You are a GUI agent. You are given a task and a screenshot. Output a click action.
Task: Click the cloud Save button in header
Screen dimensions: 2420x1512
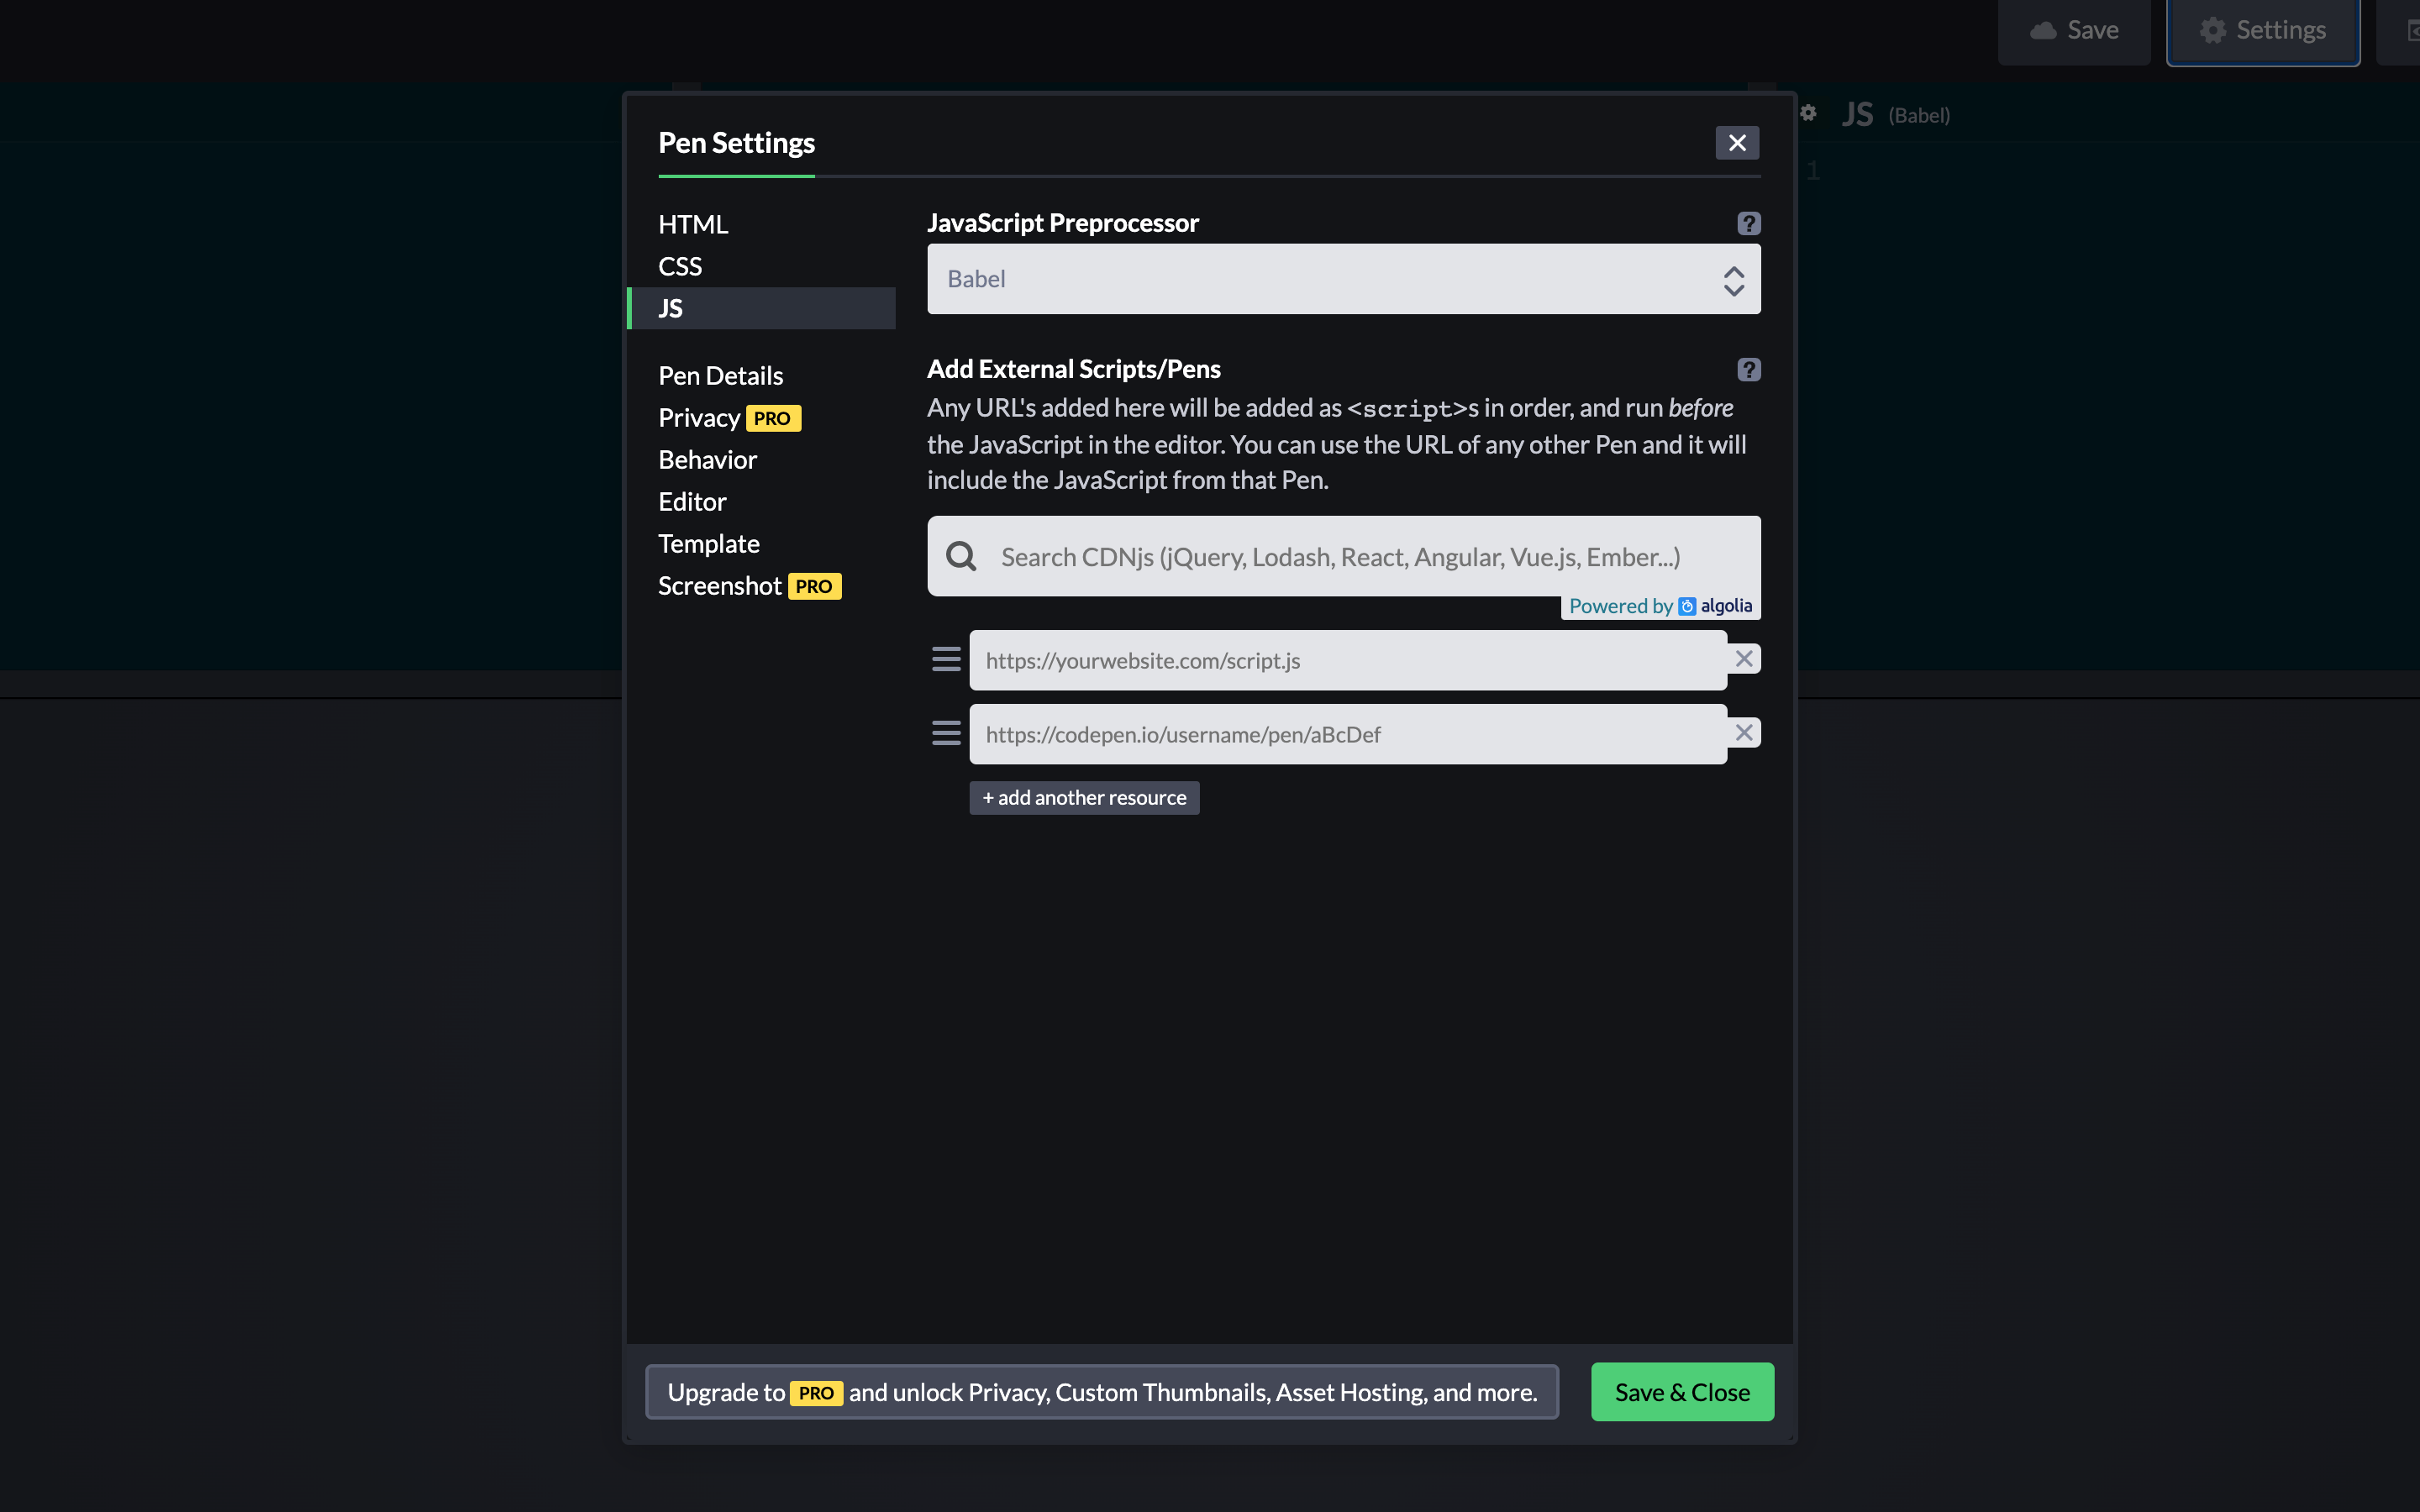tap(2074, 30)
